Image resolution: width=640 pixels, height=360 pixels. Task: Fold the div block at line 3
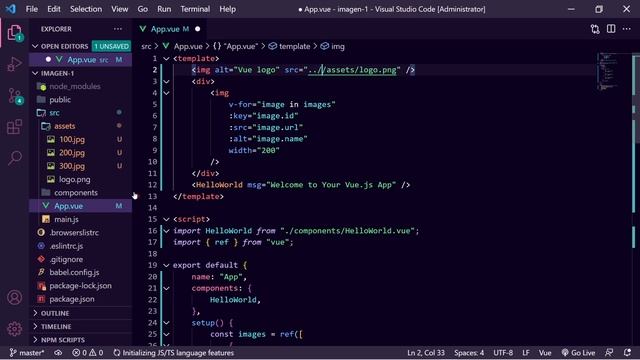(x=167, y=82)
